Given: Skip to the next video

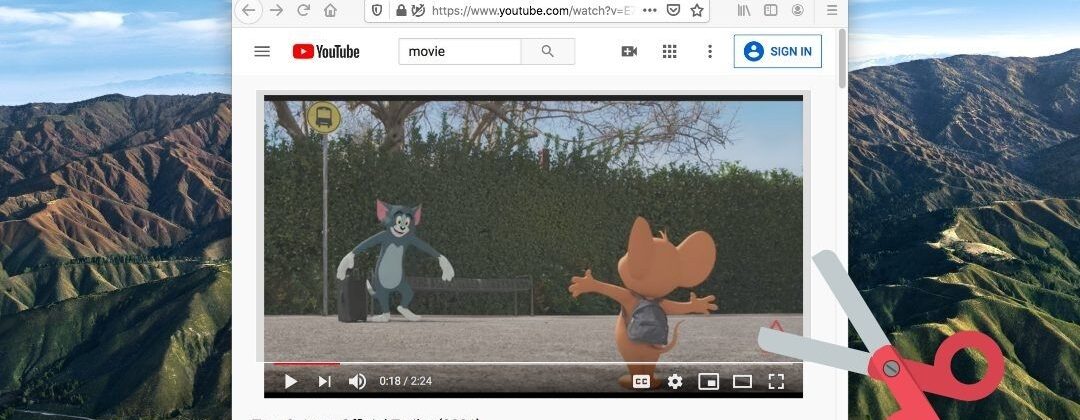Looking at the screenshot, I should click(x=324, y=381).
